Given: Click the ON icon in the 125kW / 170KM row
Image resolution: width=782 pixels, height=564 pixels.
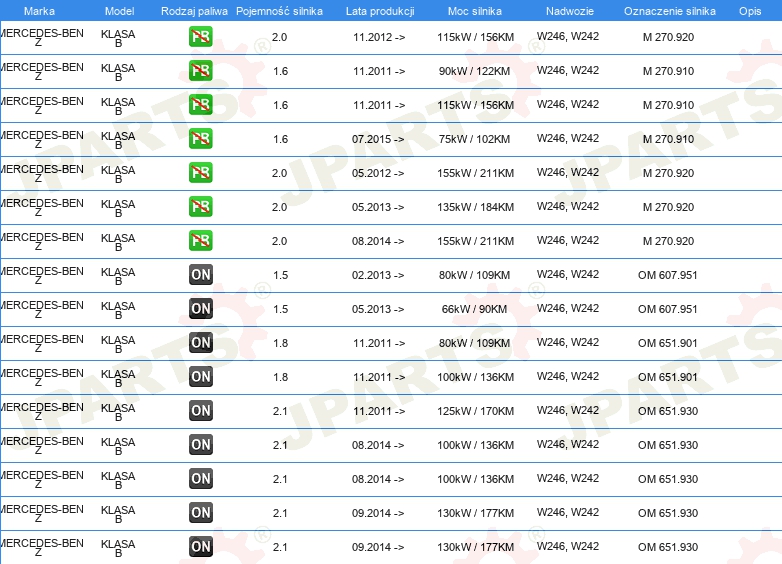Looking at the screenshot, I should (x=201, y=411).
